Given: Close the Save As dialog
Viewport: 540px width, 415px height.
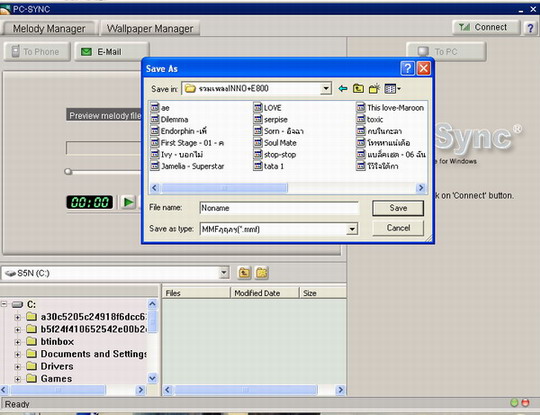Looking at the screenshot, I should (x=424, y=68).
